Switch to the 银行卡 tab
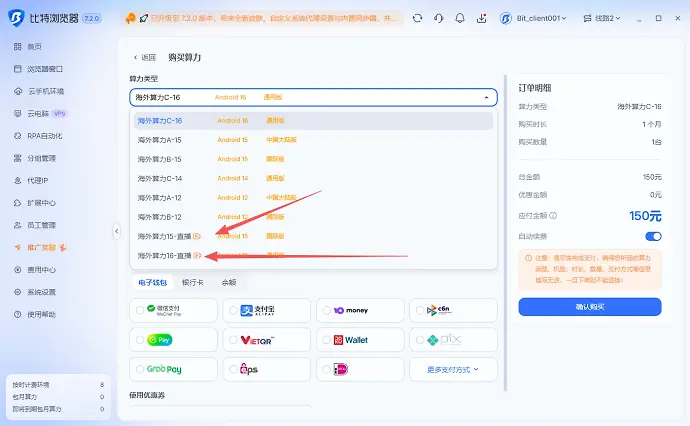The height and width of the screenshot is (426, 690). pyautogui.click(x=193, y=283)
